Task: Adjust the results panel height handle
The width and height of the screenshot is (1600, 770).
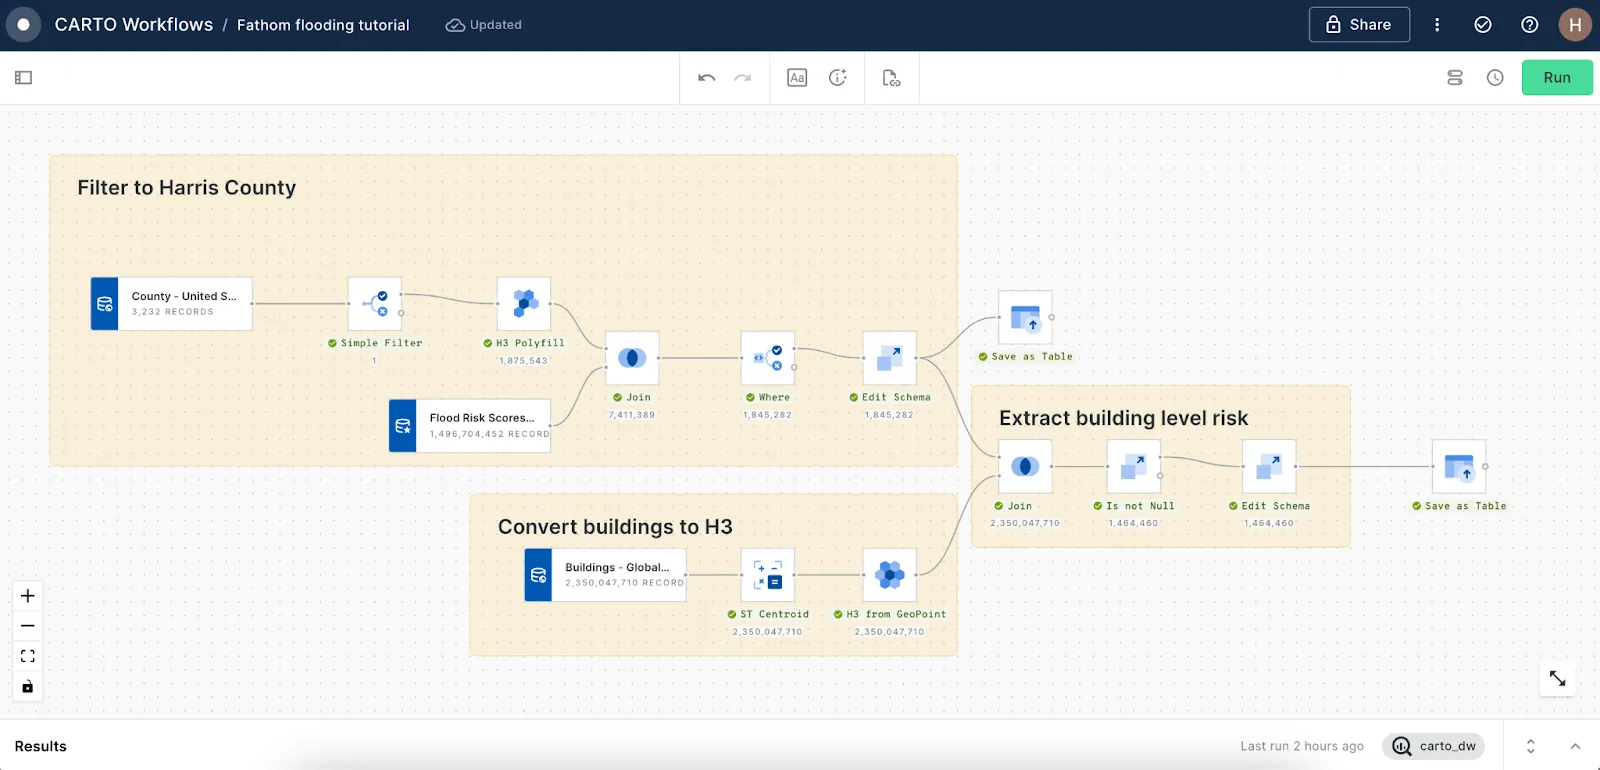Action: tap(1530, 746)
